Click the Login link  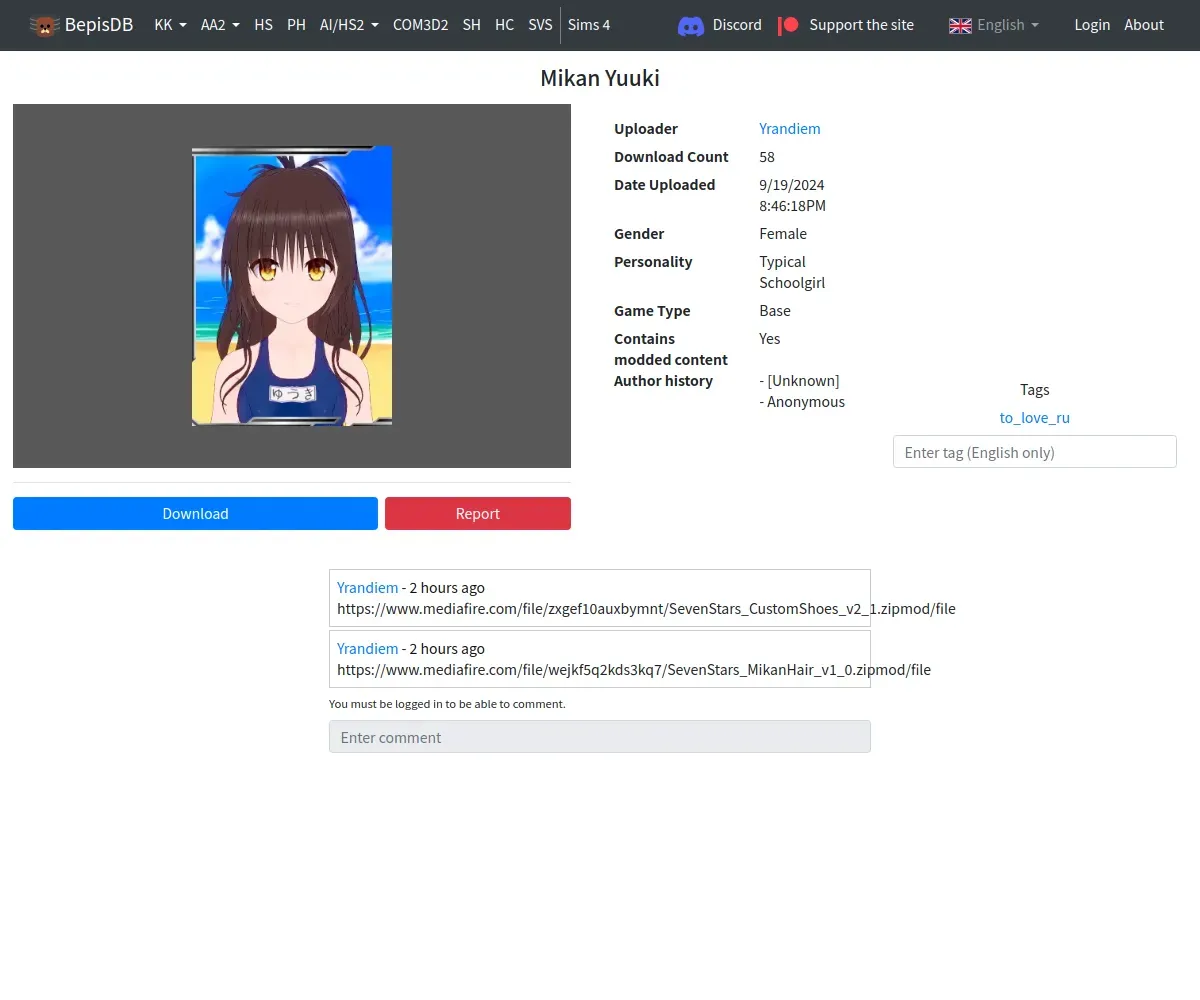(x=1092, y=25)
